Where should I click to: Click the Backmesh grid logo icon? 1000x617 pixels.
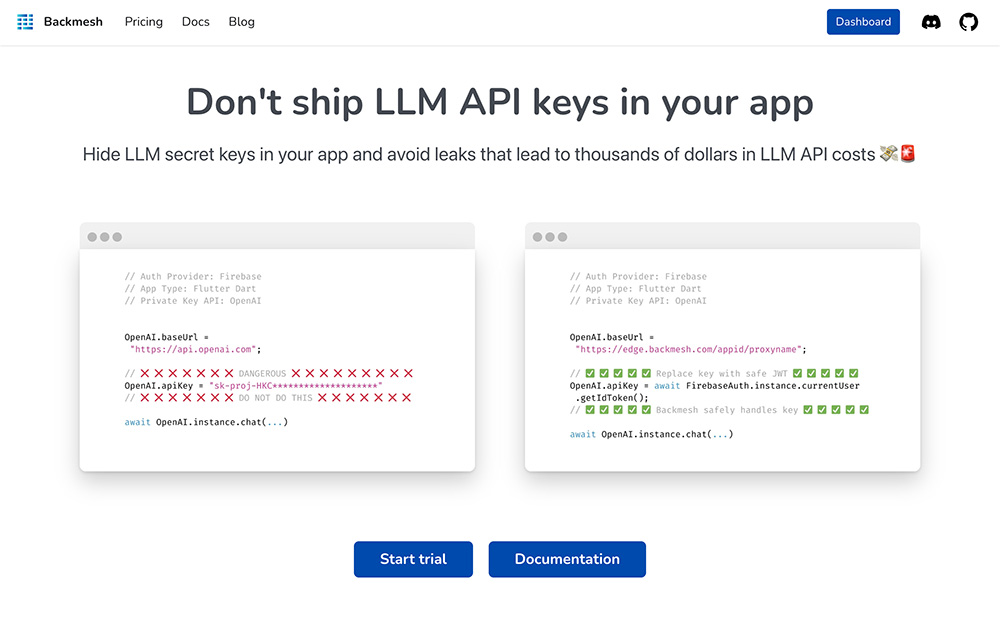[x=25, y=22]
